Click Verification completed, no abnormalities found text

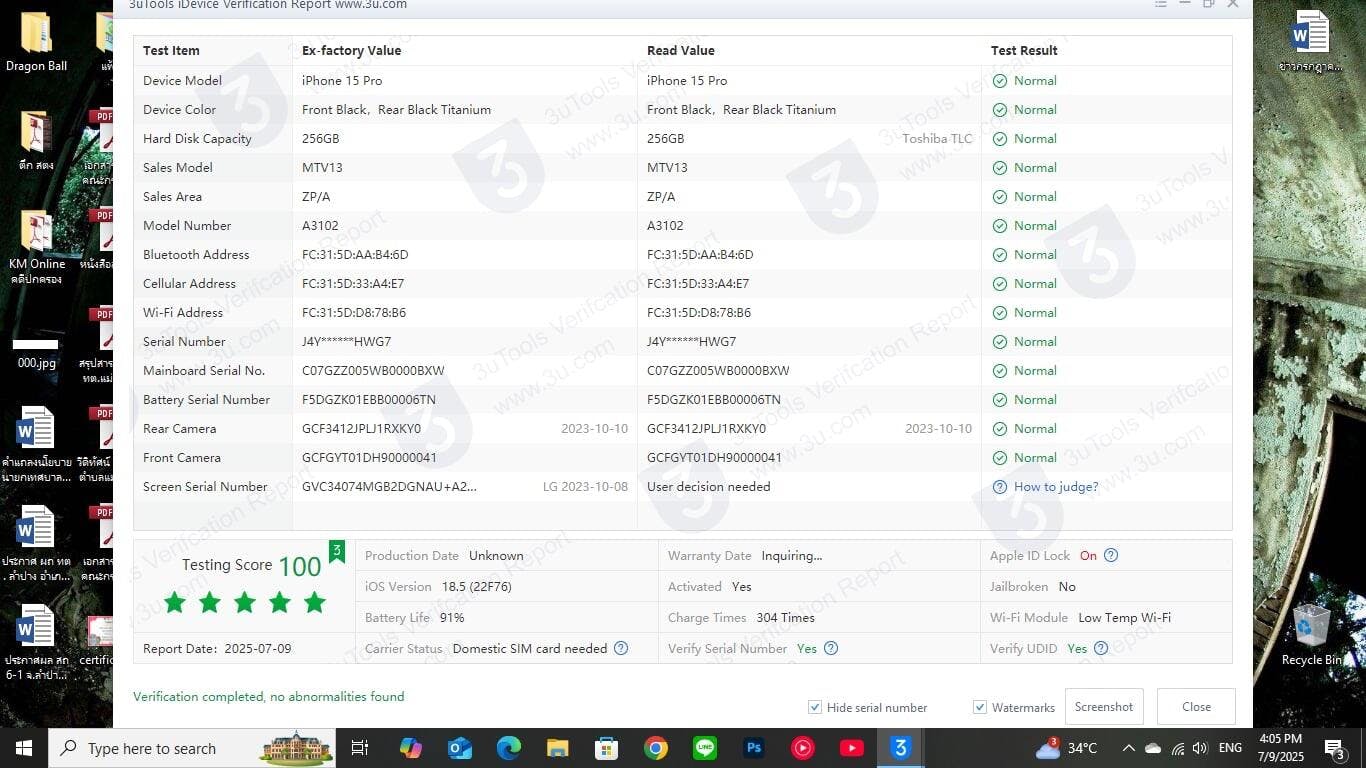coord(269,697)
